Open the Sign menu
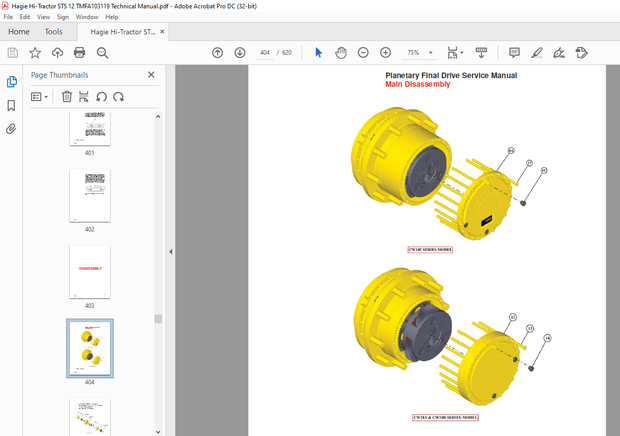 coord(62,17)
